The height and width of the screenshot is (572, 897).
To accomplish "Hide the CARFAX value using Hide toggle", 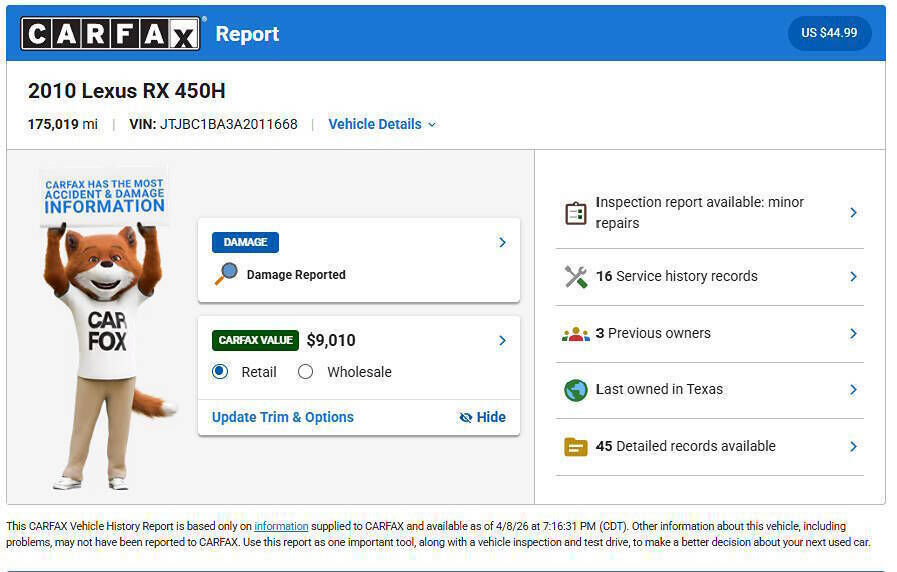I will tap(482, 417).
